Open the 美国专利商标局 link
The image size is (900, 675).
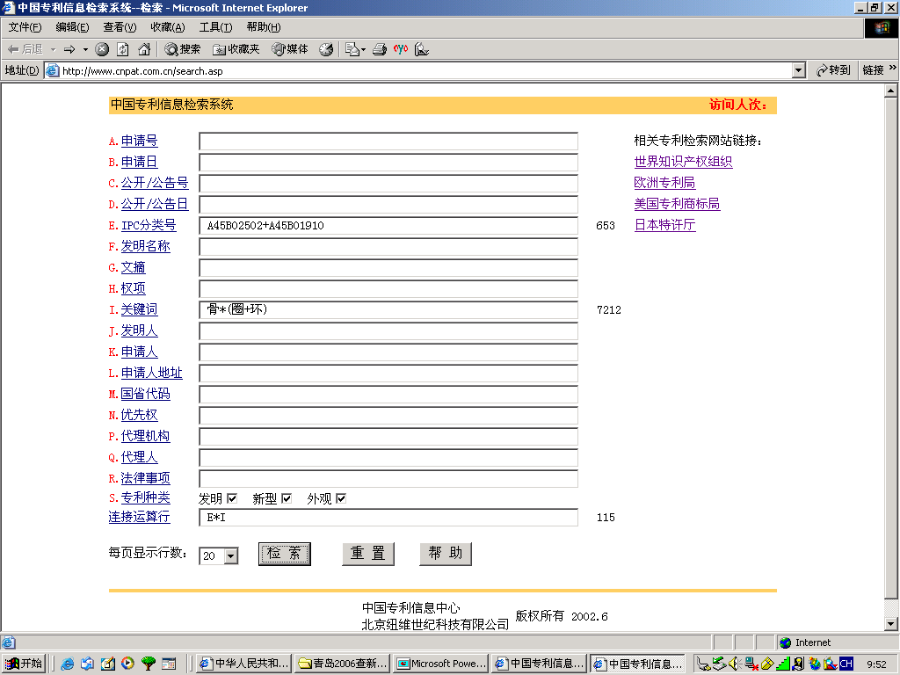[x=677, y=204]
